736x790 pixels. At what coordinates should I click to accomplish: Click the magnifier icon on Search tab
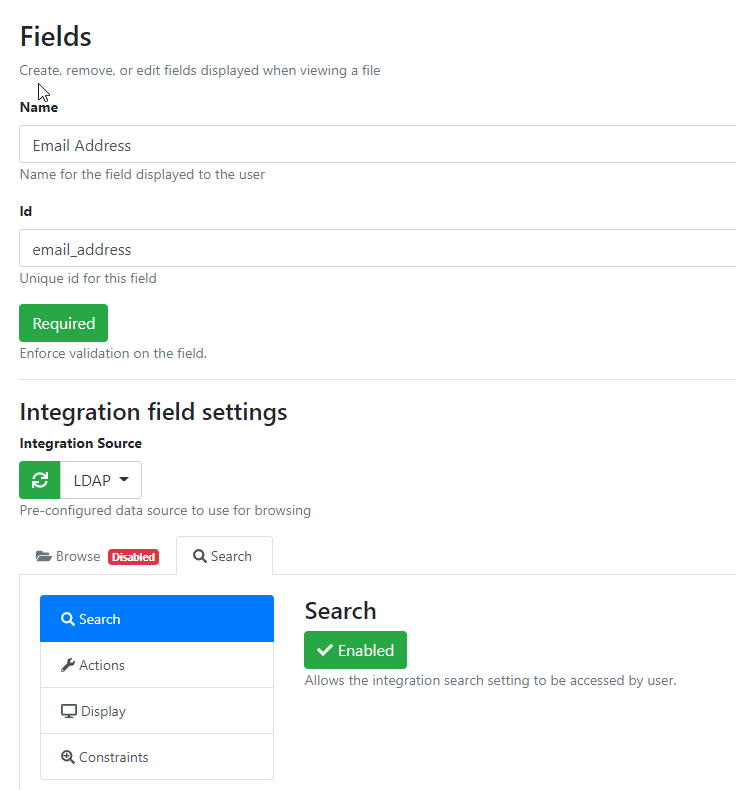199,556
